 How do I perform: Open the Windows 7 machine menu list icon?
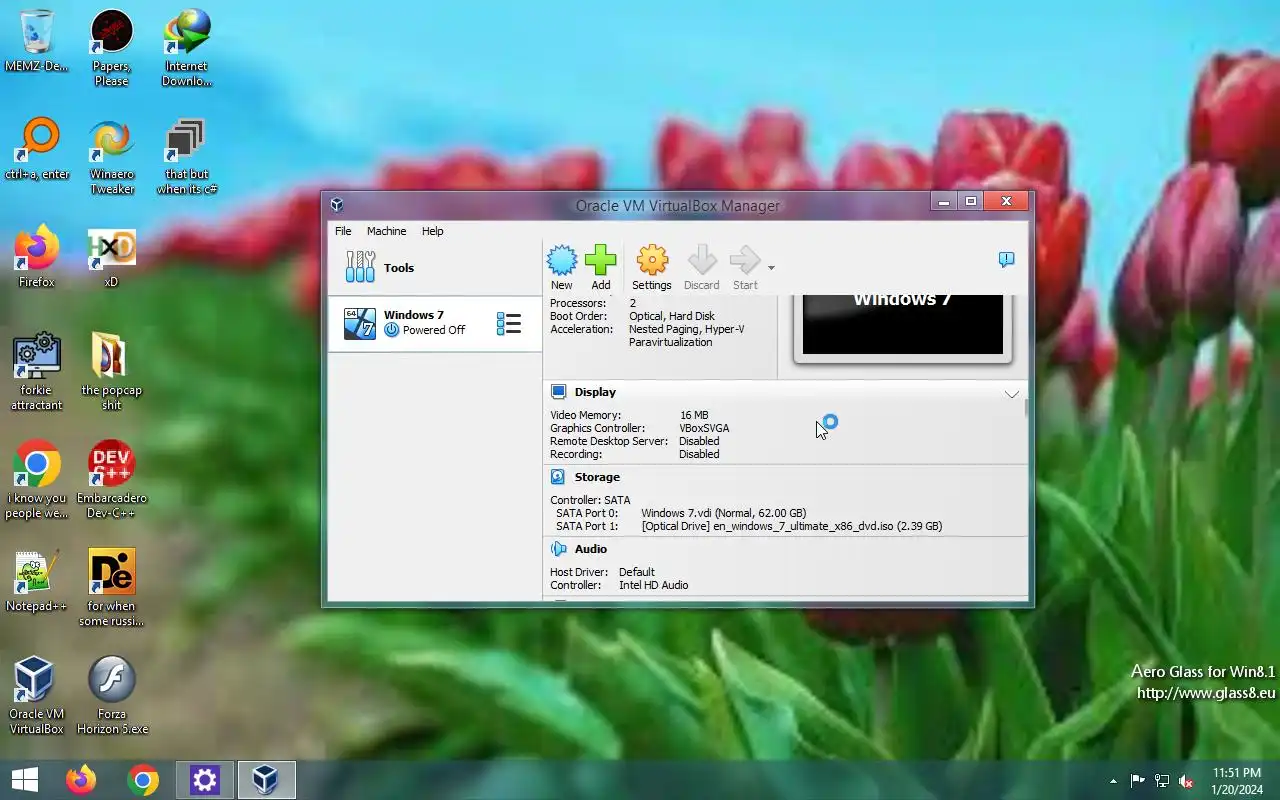[x=509, y=323]
